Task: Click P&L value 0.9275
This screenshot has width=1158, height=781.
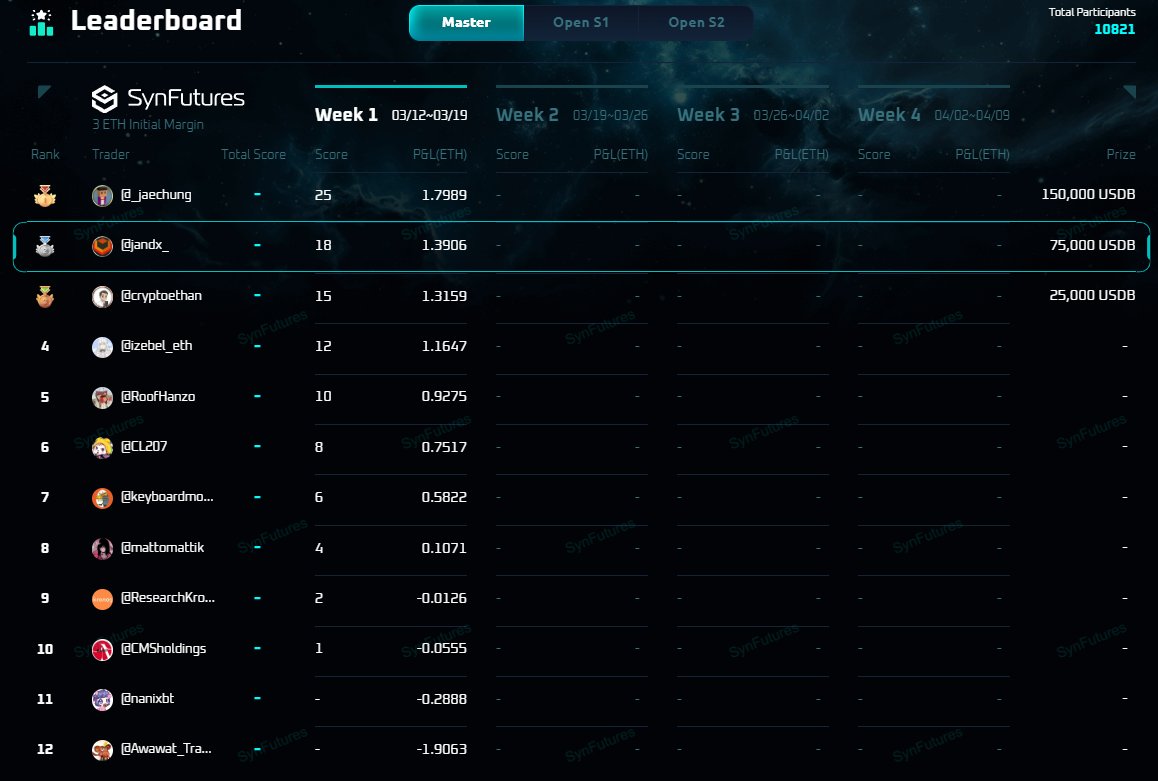Action: click(x=444, y=396)
